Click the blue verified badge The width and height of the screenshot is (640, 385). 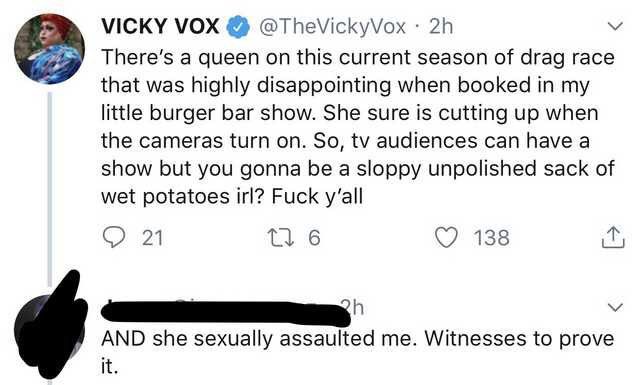238,27
